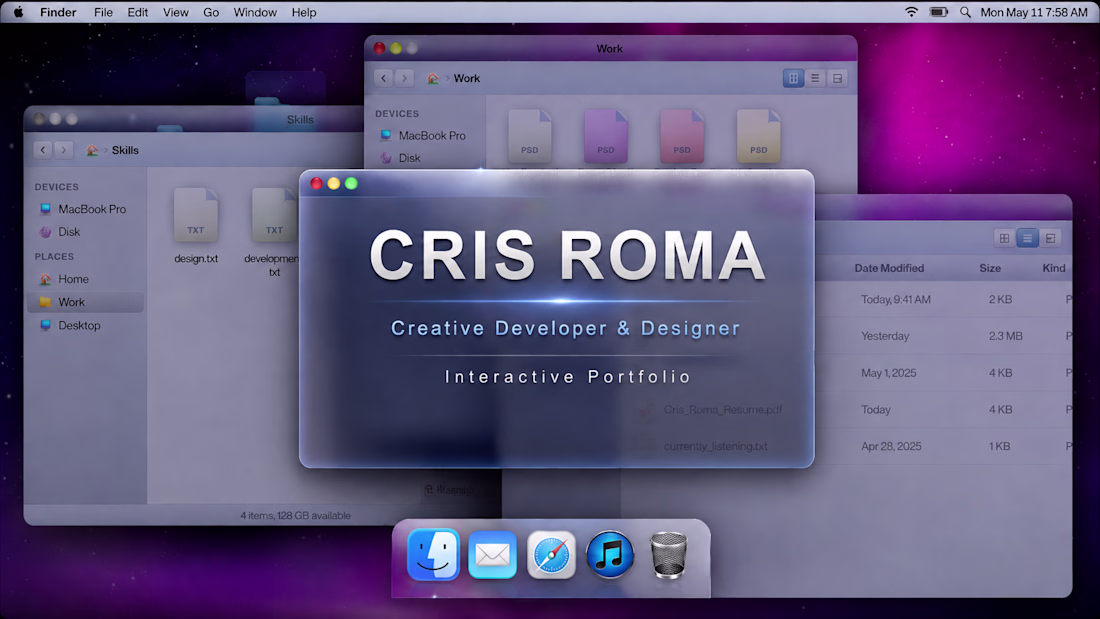Launch Safari from the dock

click(551, 555)
